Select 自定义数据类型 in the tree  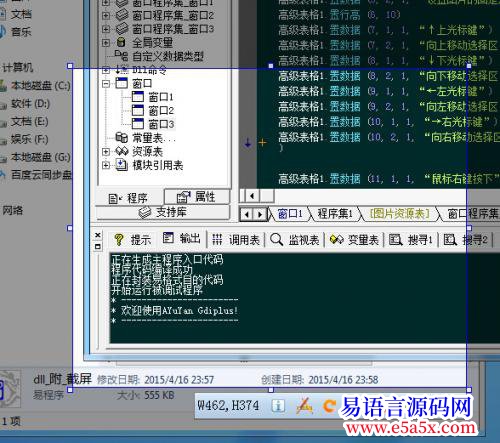click(x=168, y=56)
